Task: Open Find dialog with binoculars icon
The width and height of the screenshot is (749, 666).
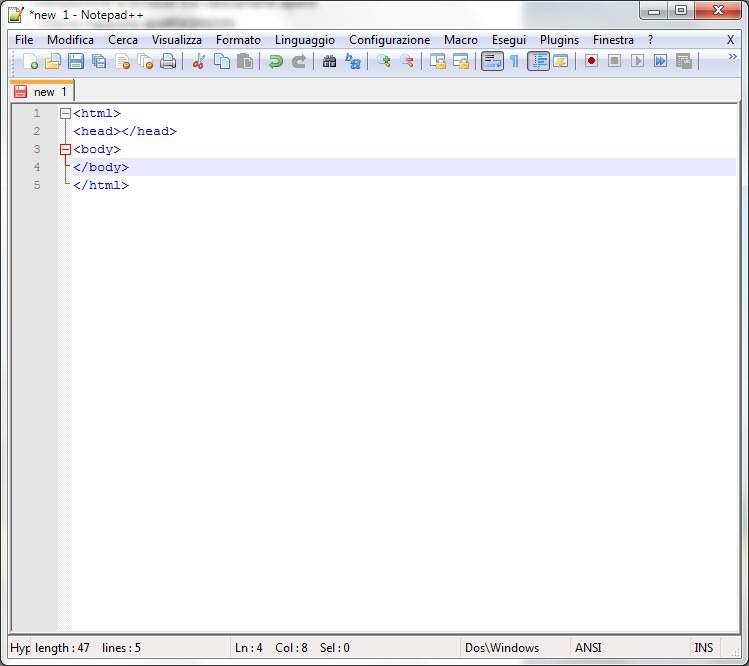Action: pyautogui.click(x=329, y=61)
